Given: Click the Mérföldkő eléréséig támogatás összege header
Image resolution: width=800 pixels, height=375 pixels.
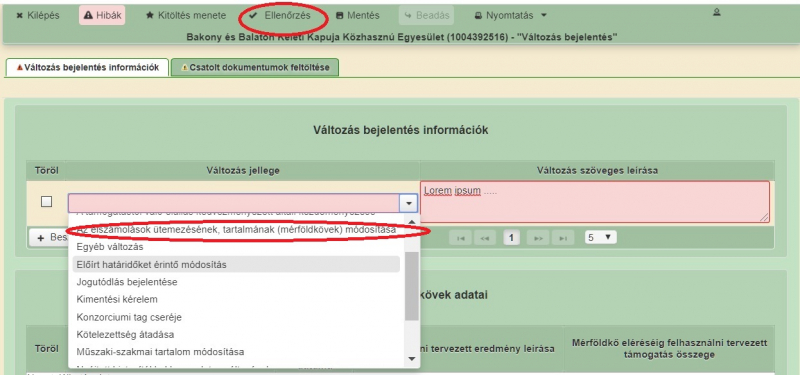Looking at the screenshot, I should pos(669,348).
